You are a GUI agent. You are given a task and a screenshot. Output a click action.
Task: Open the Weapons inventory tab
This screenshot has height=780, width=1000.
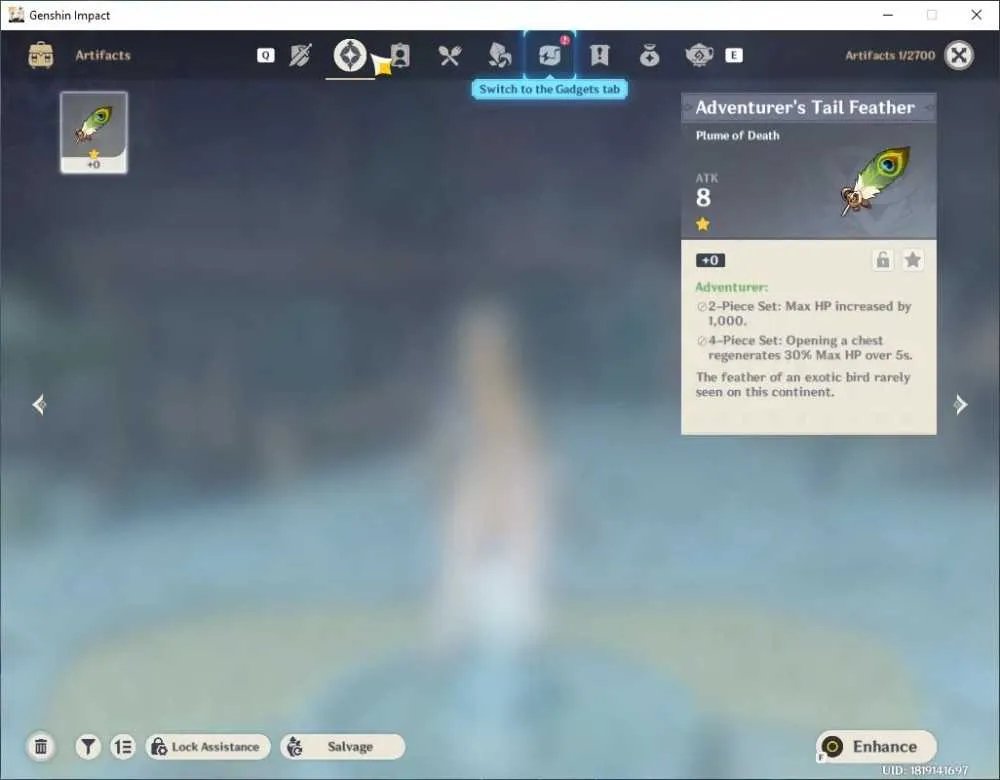pos(300,55)
